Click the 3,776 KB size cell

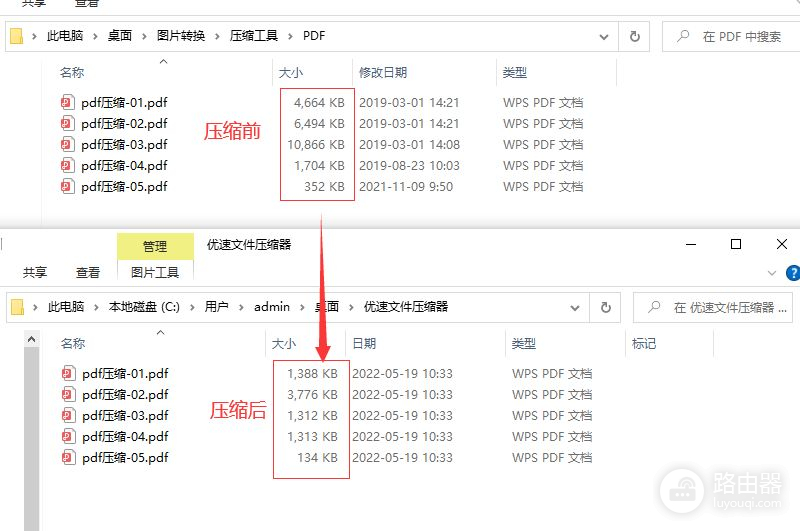tap(312, 394)
